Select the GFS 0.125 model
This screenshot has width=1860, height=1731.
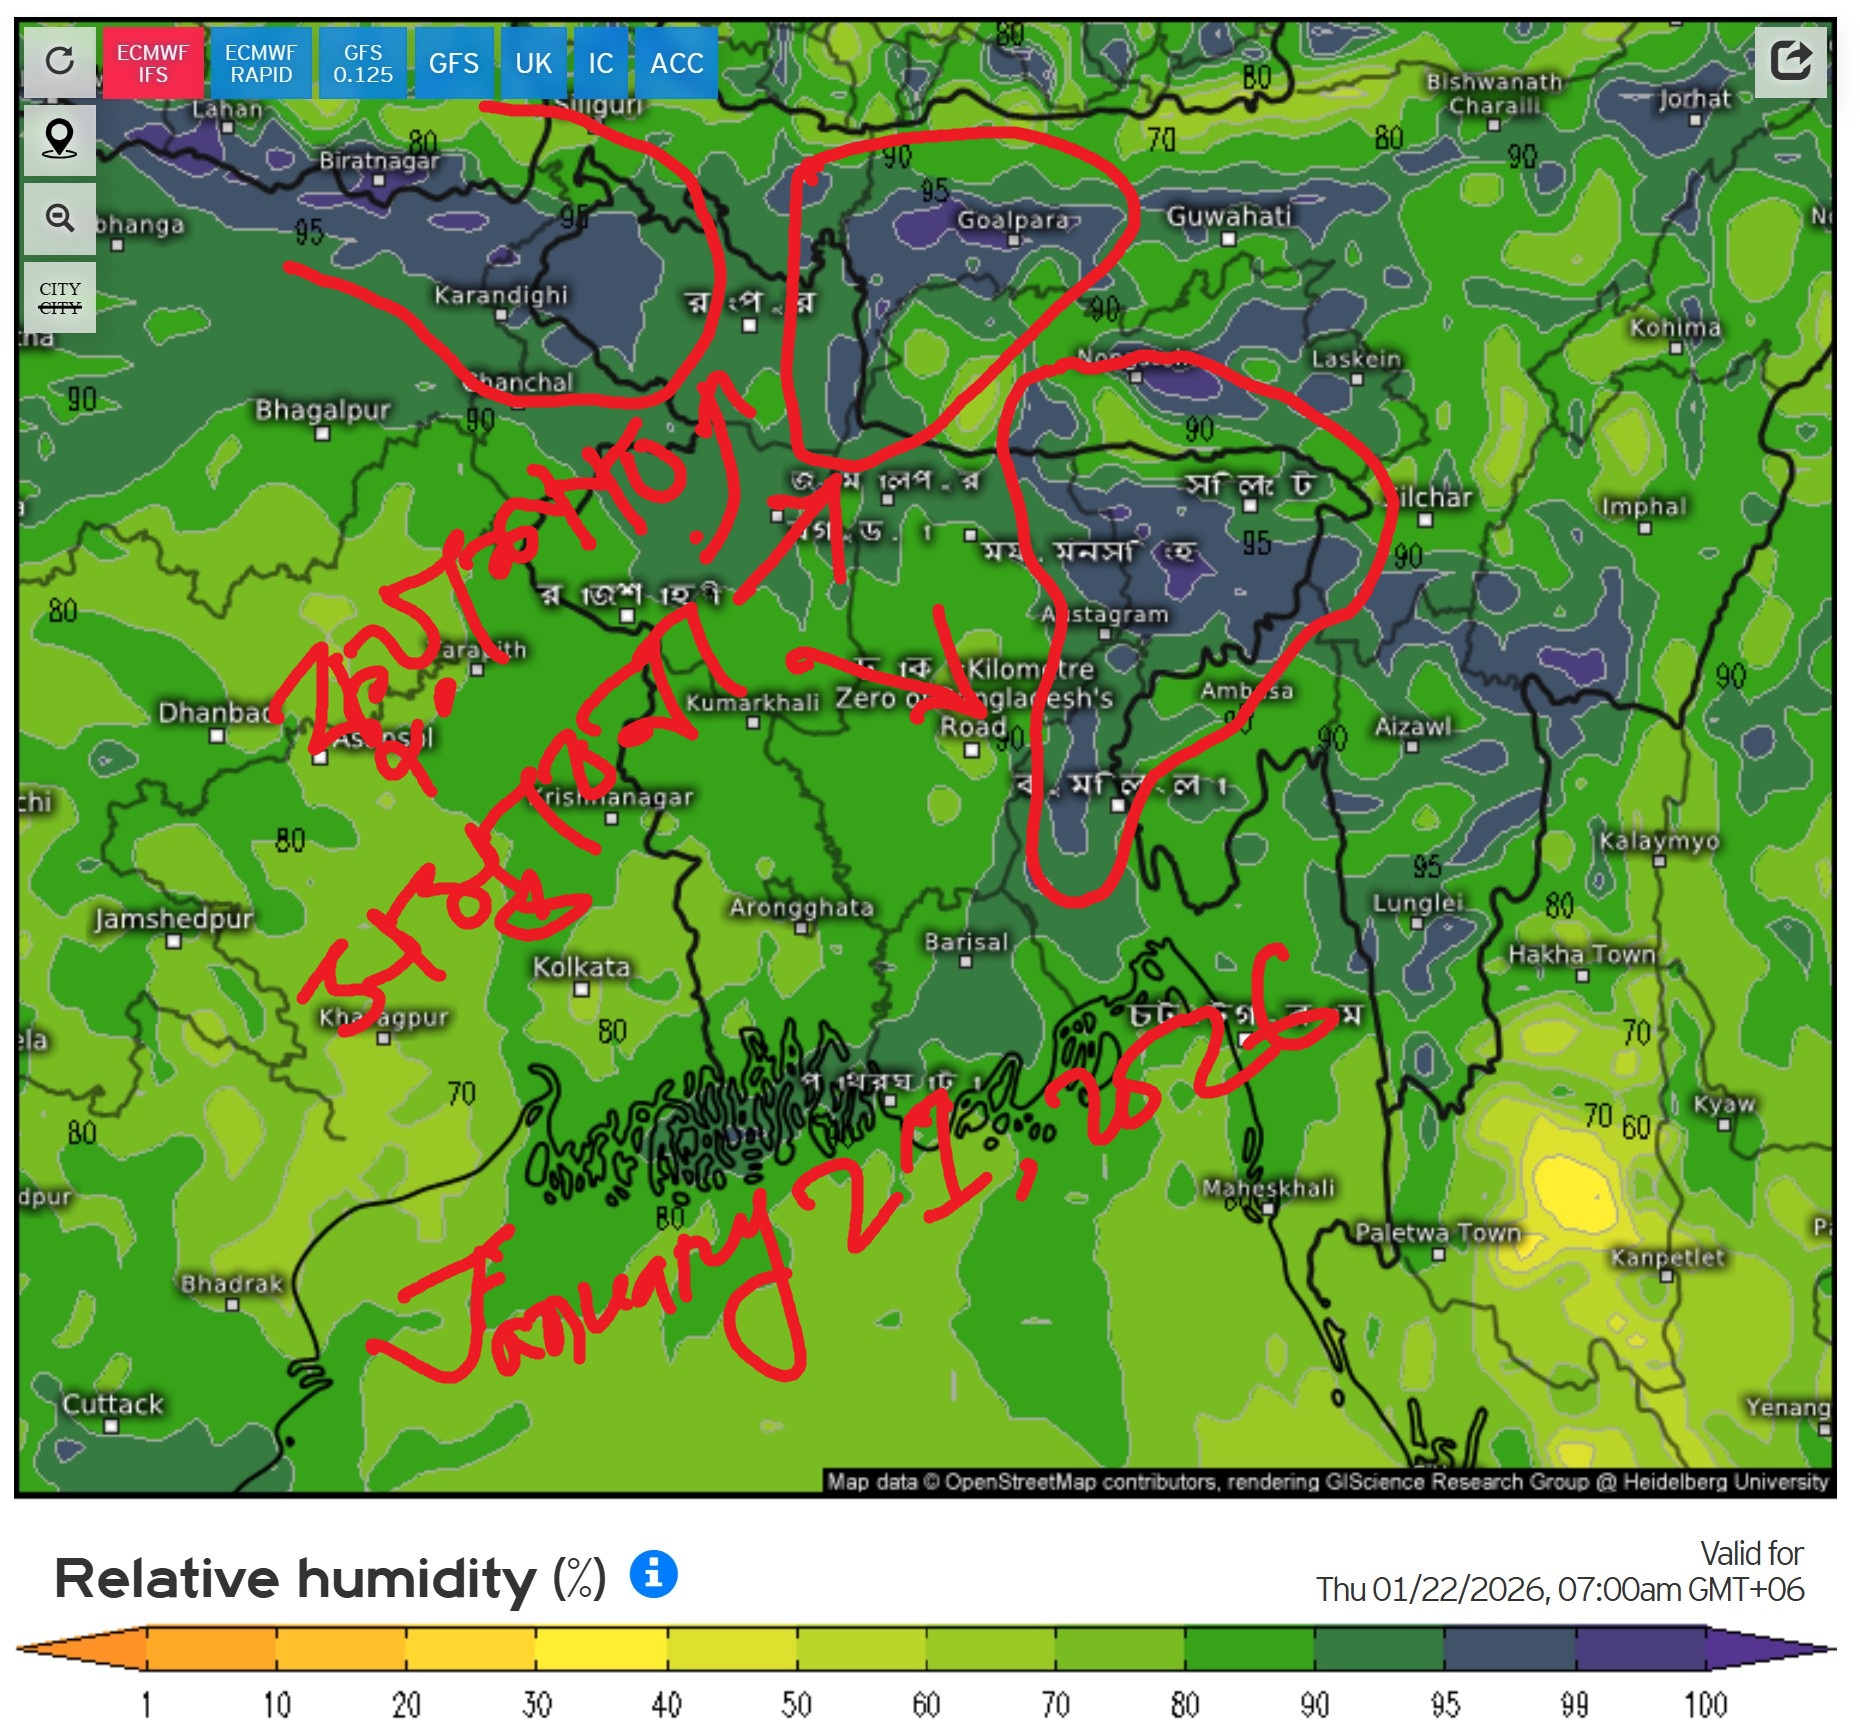tap(363, 64)
